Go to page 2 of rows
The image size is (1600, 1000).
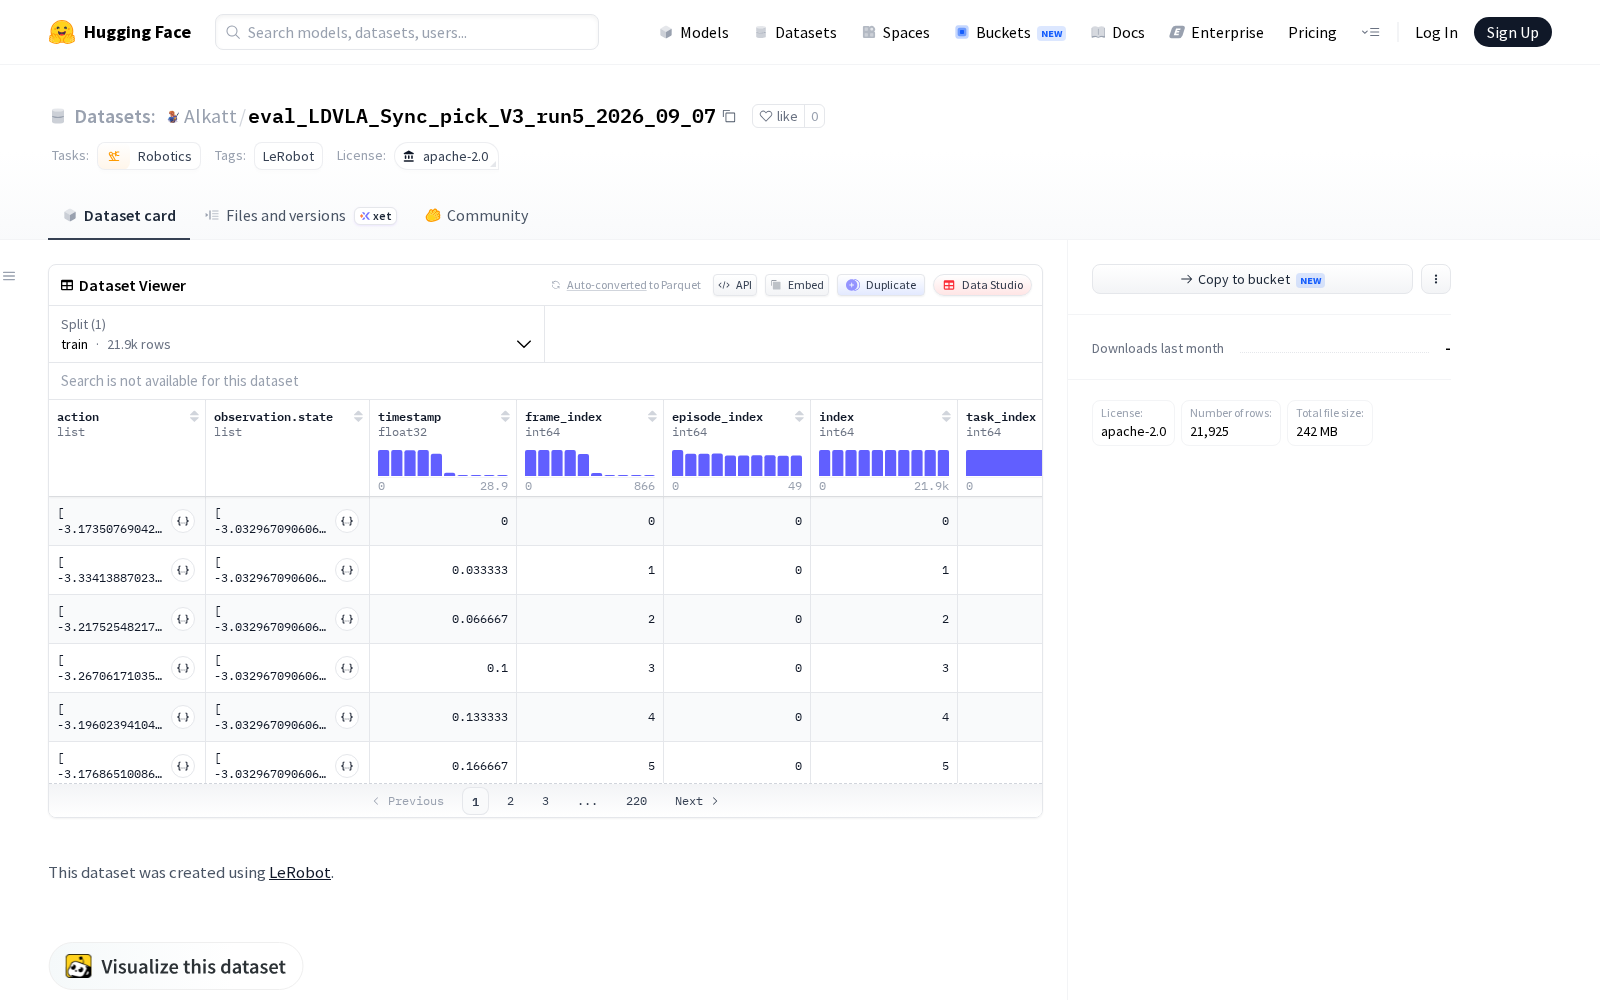pyautogui.click(x=510, y=801)
